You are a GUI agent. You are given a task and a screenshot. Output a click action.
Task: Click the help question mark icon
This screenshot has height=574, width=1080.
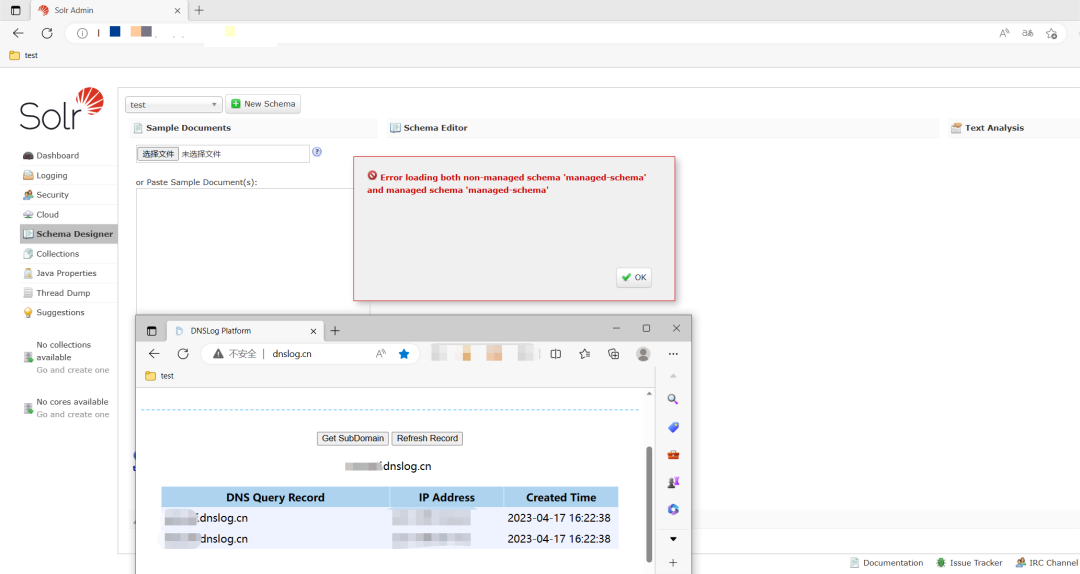(x=317, y=152)
